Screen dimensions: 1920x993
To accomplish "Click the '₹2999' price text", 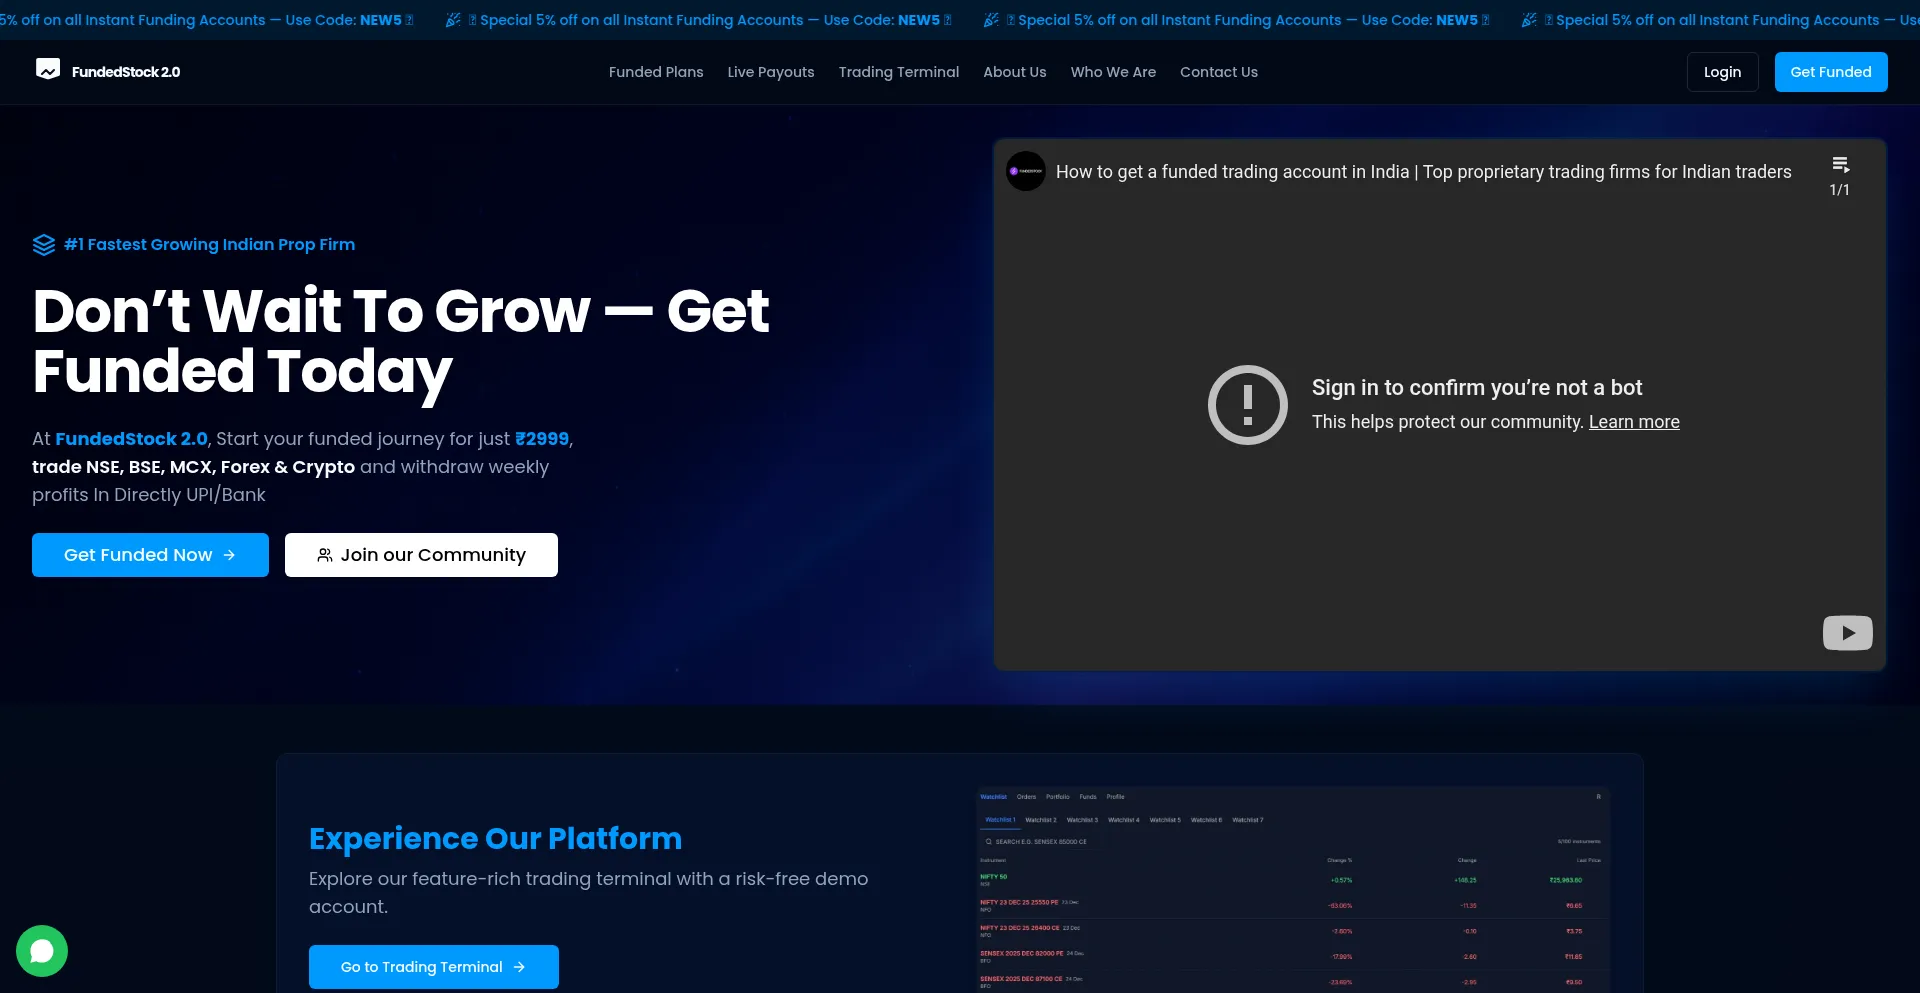I will (542, 439).
